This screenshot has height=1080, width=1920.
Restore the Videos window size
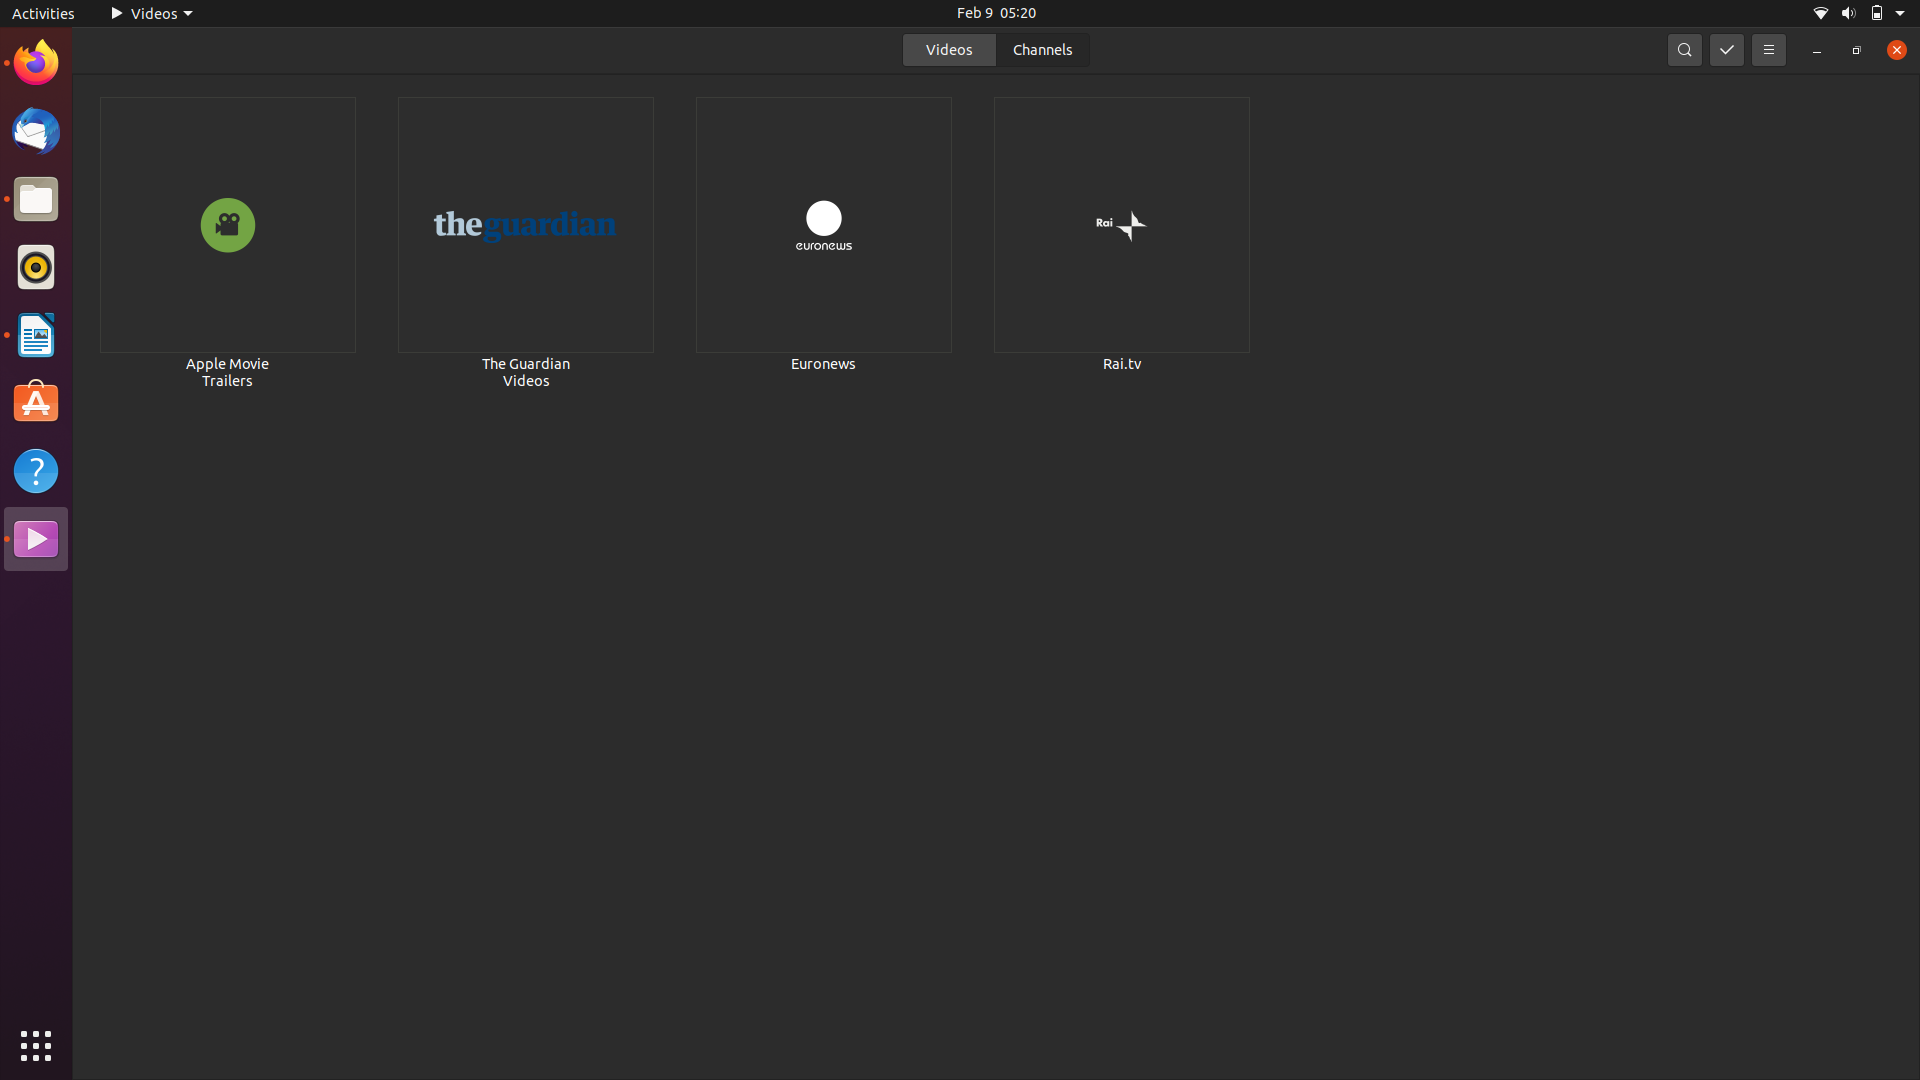click(1856, 50)
